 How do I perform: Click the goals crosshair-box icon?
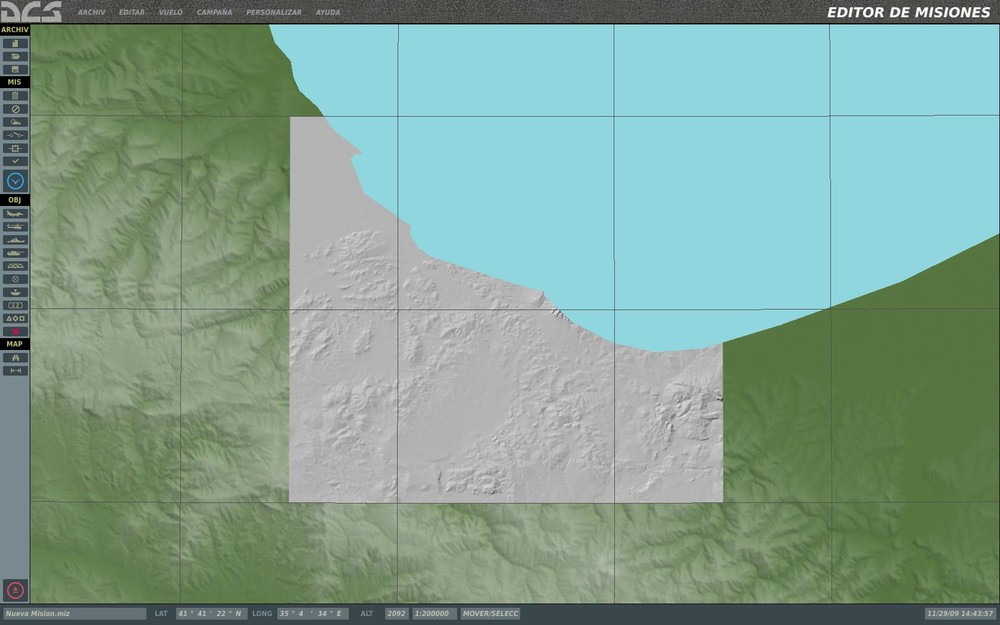15,148
